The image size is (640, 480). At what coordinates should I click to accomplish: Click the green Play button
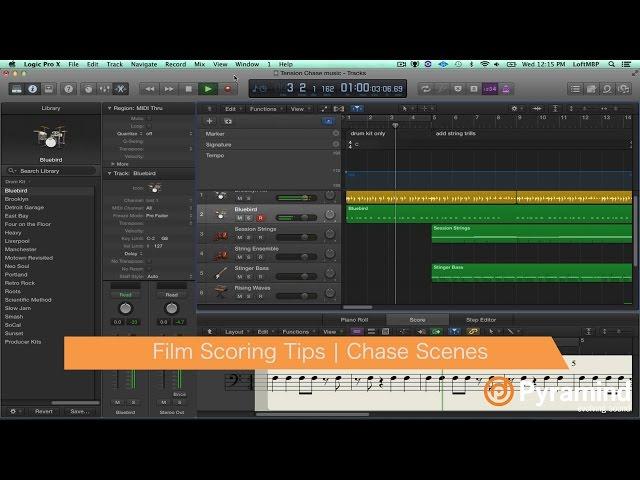coord(208,89)
